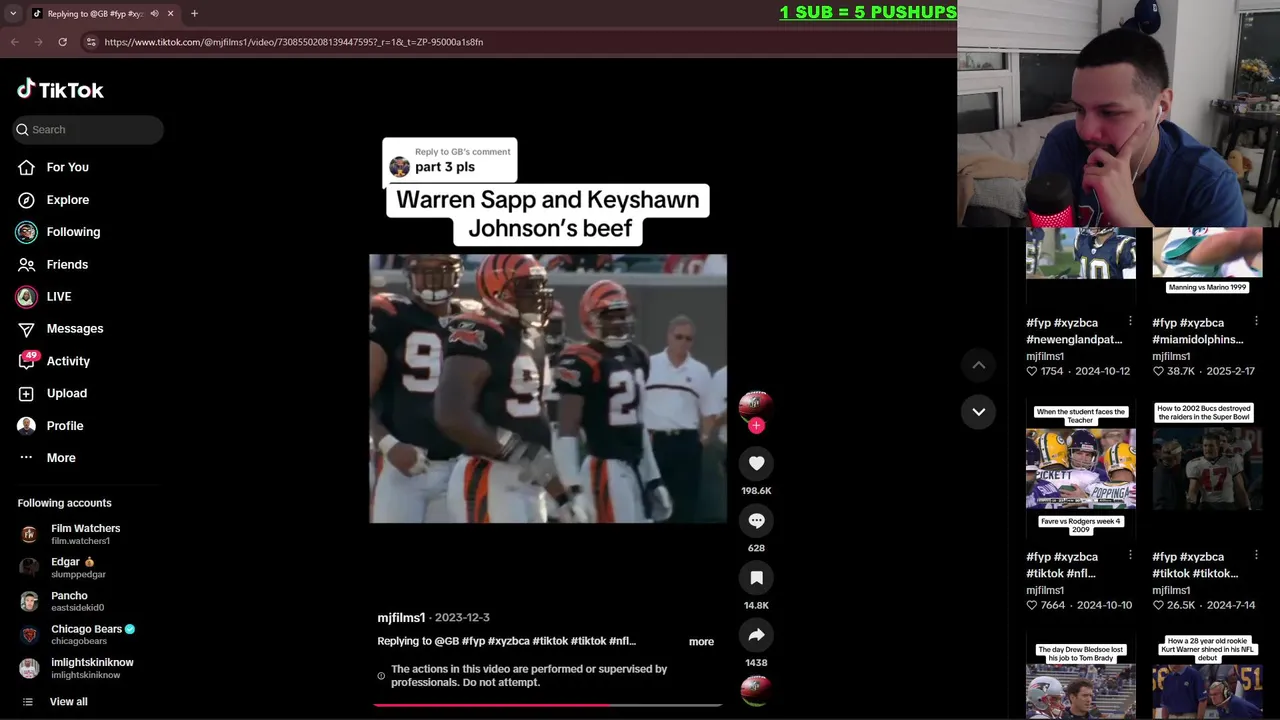
Task: Open the spinning sound disc icon
Action: 756,691
